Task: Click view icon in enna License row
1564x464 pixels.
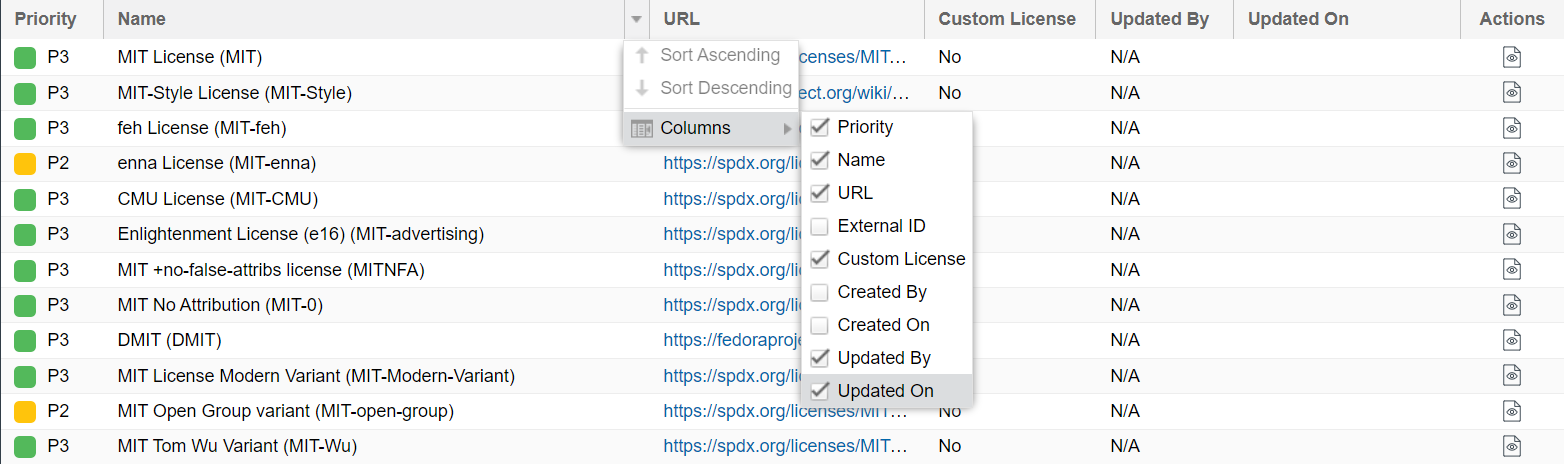Action: click(1512, 163)
